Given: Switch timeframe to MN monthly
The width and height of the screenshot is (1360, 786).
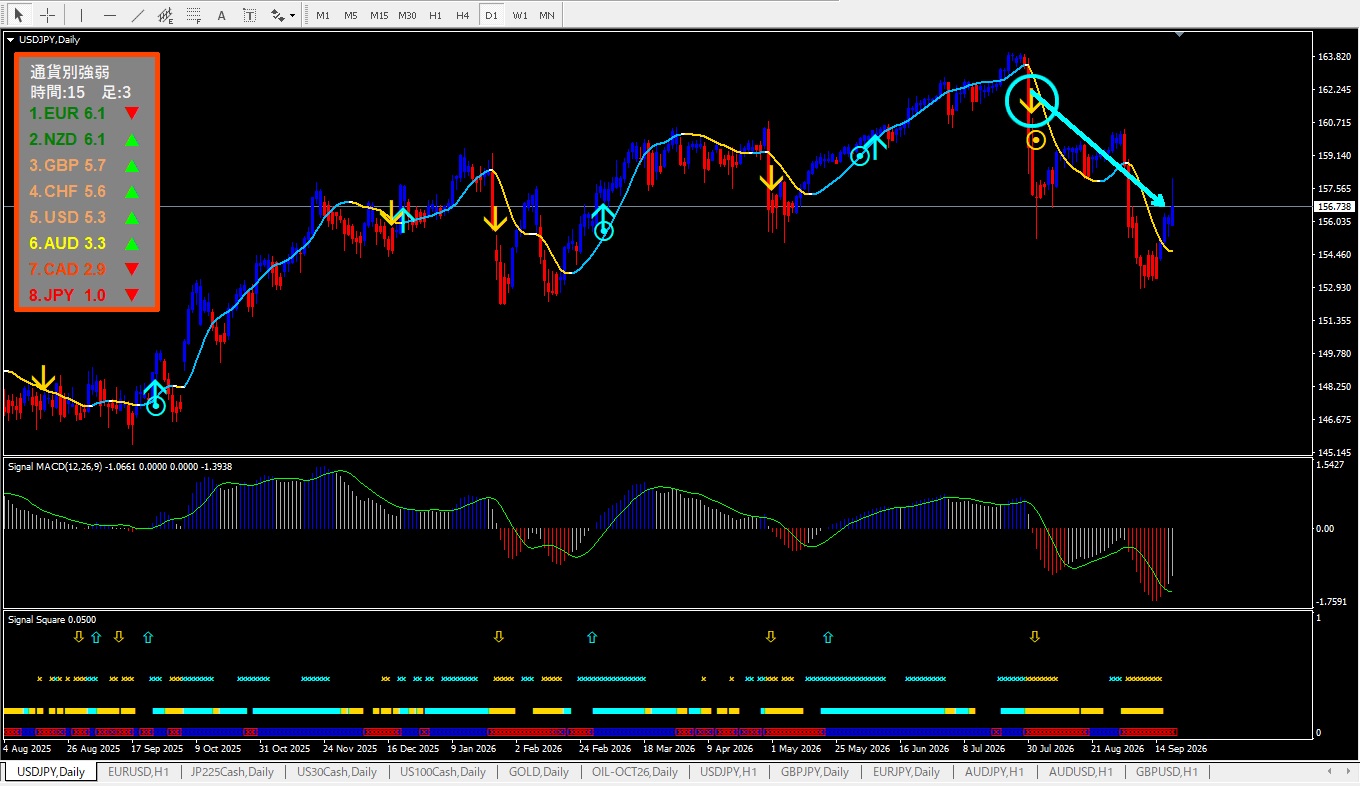Looking at the screenshot, I should coord(547,15).
